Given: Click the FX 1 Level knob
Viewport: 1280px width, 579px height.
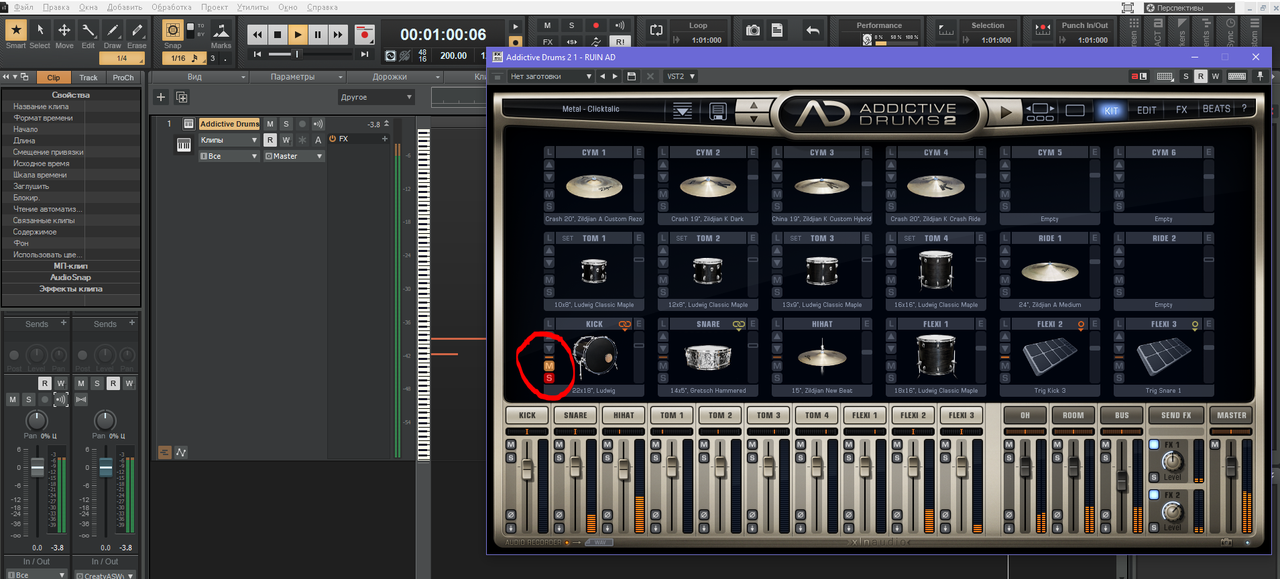Looking at the screenshot, I should [1174, 462].
